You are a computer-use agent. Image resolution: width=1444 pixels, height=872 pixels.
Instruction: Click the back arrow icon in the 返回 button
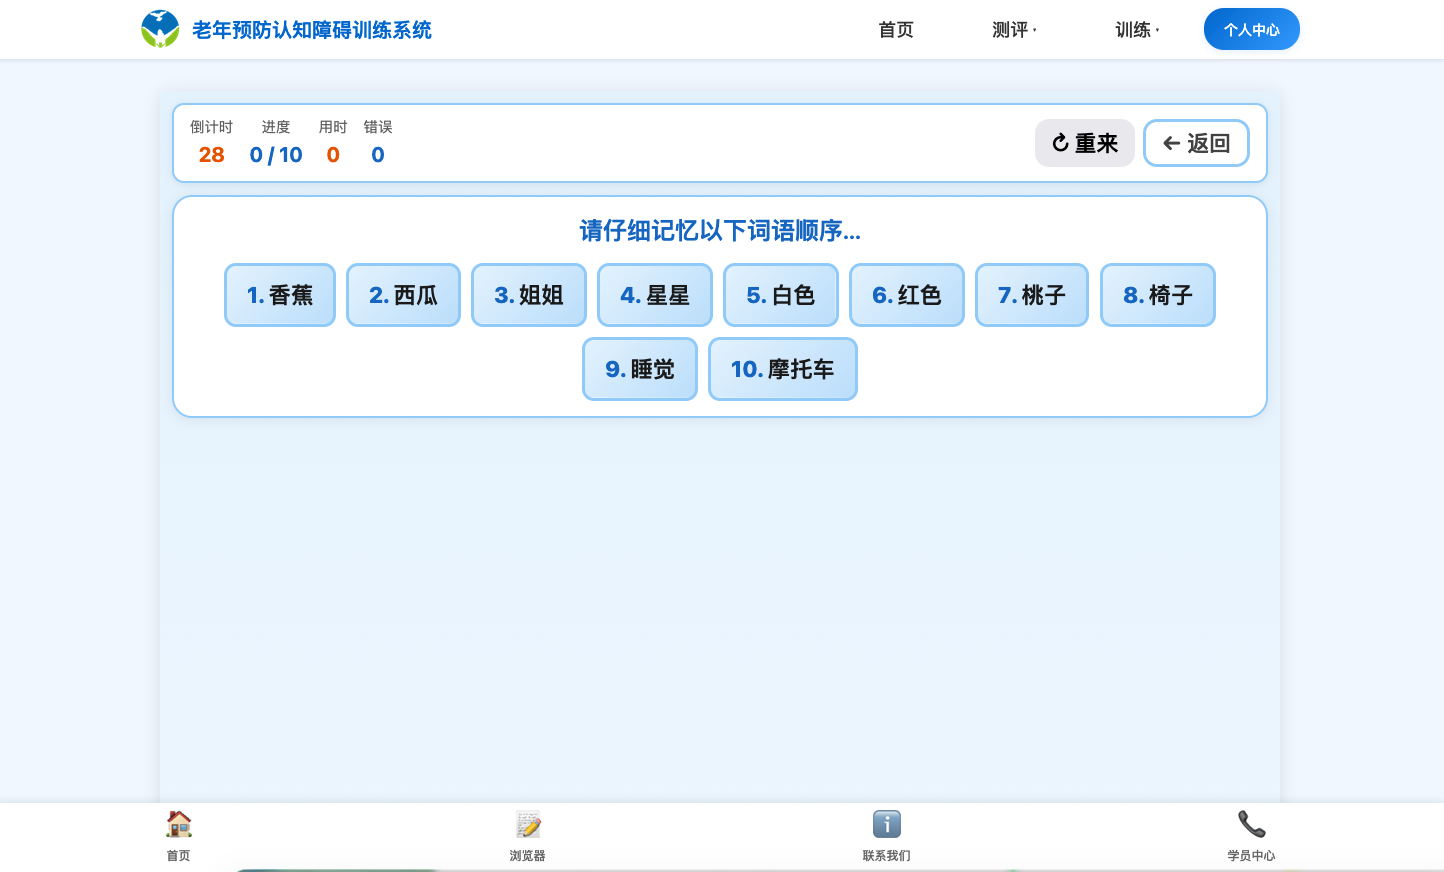pyautogui.click(x=1172, y=143)
